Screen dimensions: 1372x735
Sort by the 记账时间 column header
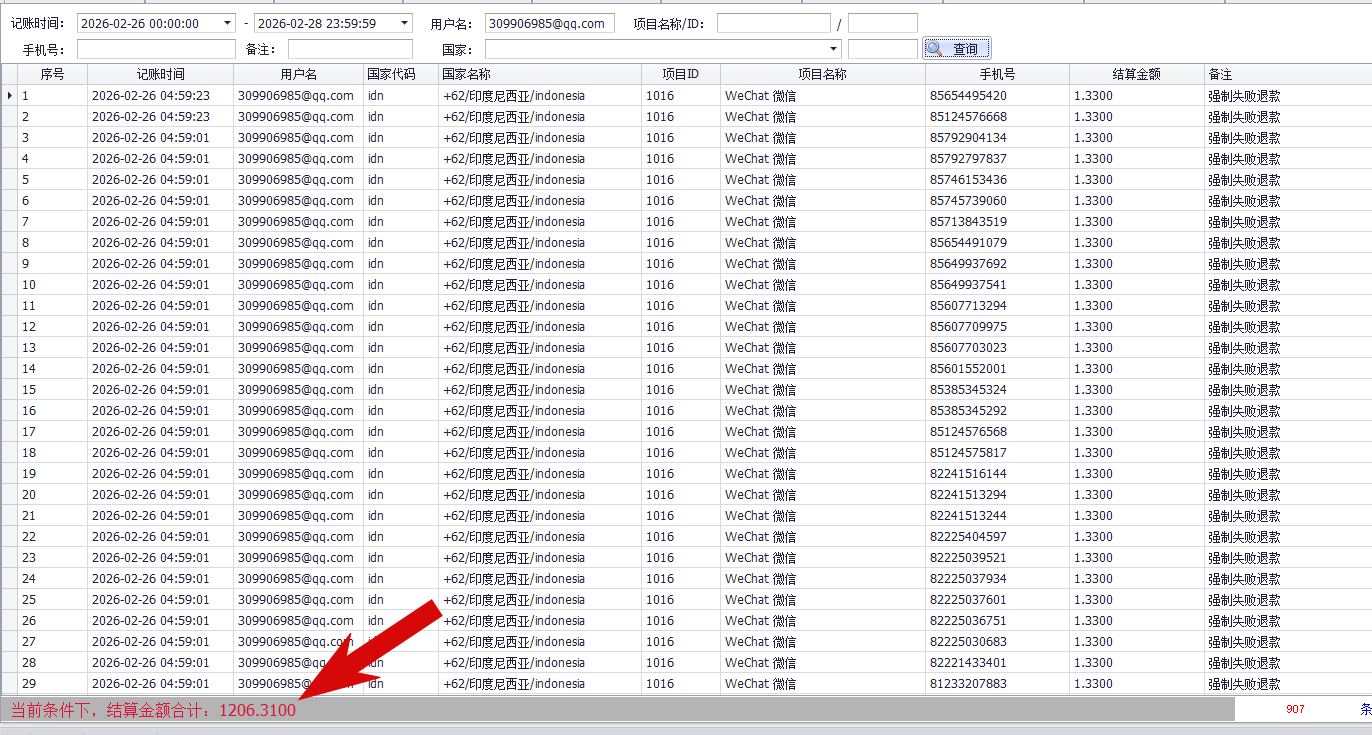pyautogui.click(x=160, y=74)
